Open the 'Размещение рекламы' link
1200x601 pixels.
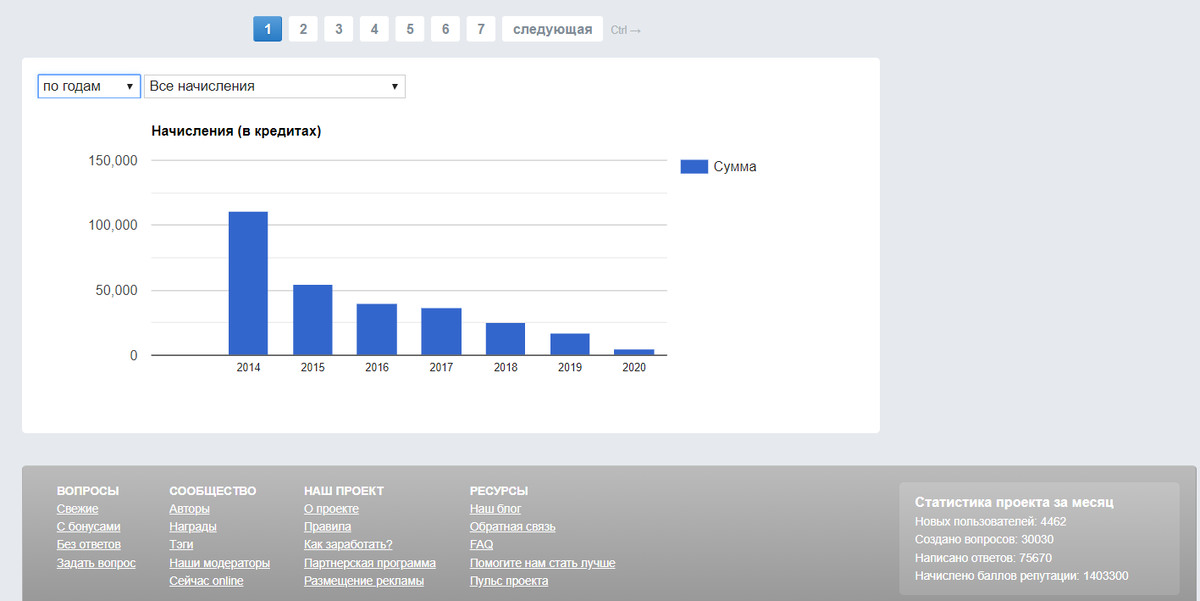(x=364, y=581)
